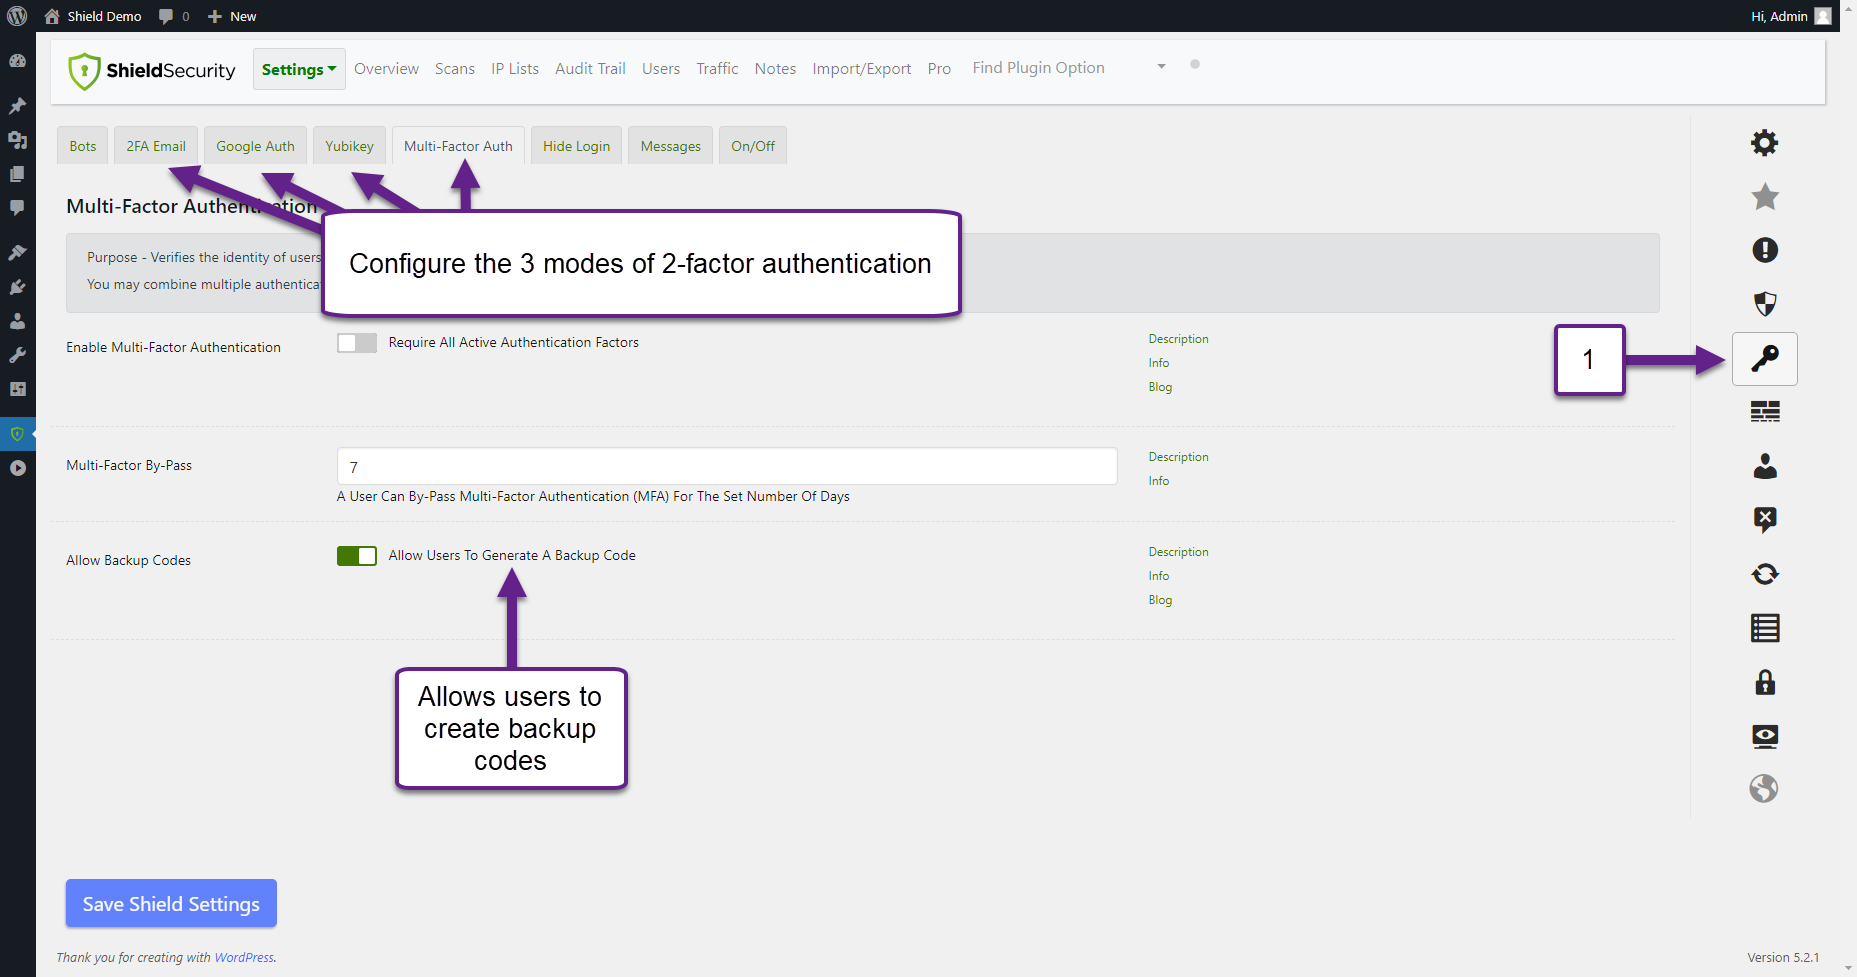Viewport: 1857px width, 977px height.
Task: Open the Login Protection key icon
Action: point(1764,359)
